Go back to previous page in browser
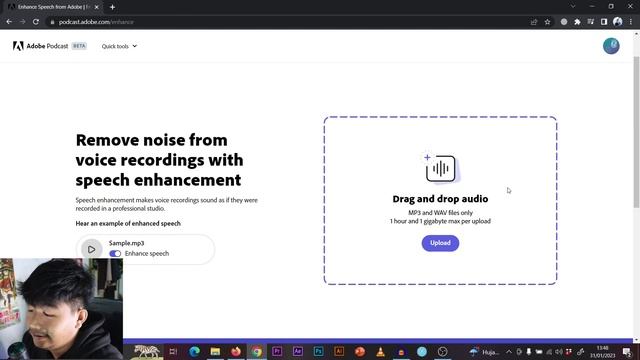The height and width of the screenshot is (360, 640). point(9,22)
